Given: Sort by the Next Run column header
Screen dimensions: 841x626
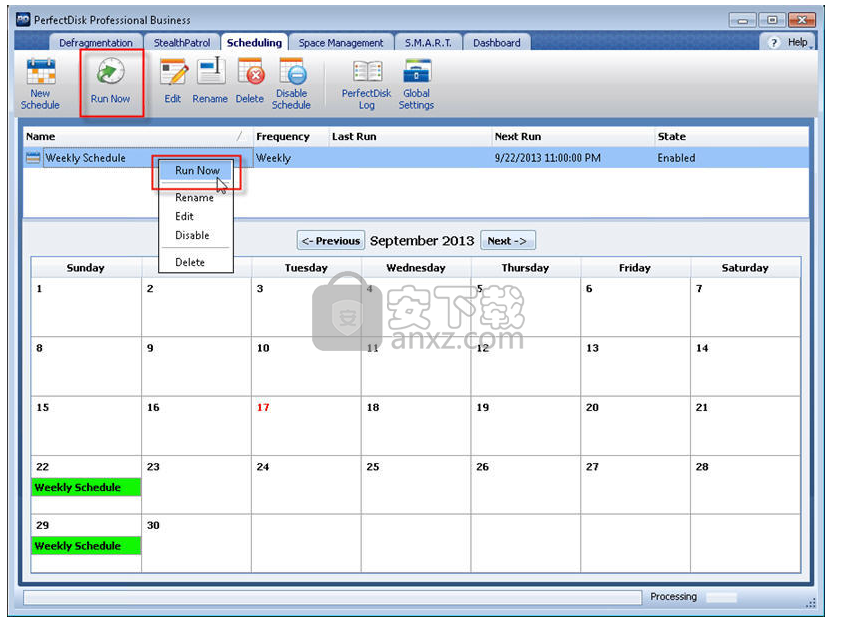Looking at the screenshot, I should point(573,137).
